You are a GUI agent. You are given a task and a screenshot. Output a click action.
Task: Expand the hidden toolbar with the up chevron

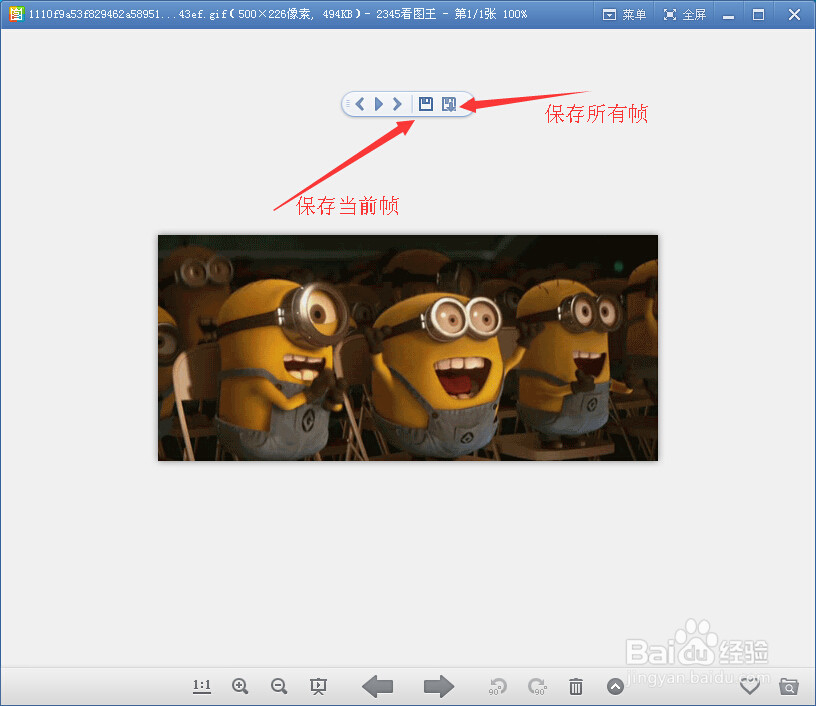(x=615, y=686)
